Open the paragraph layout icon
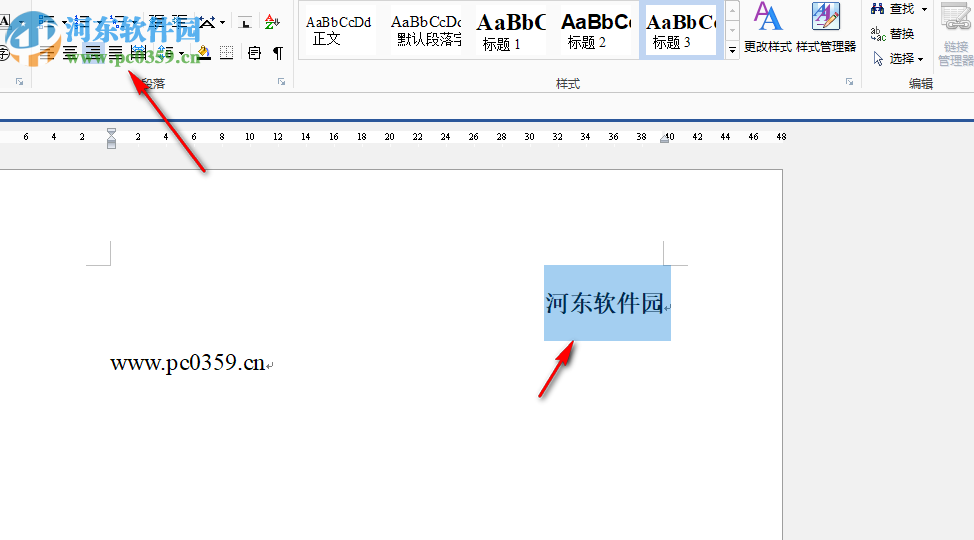974x540 pixels. (x=254, y=53)
